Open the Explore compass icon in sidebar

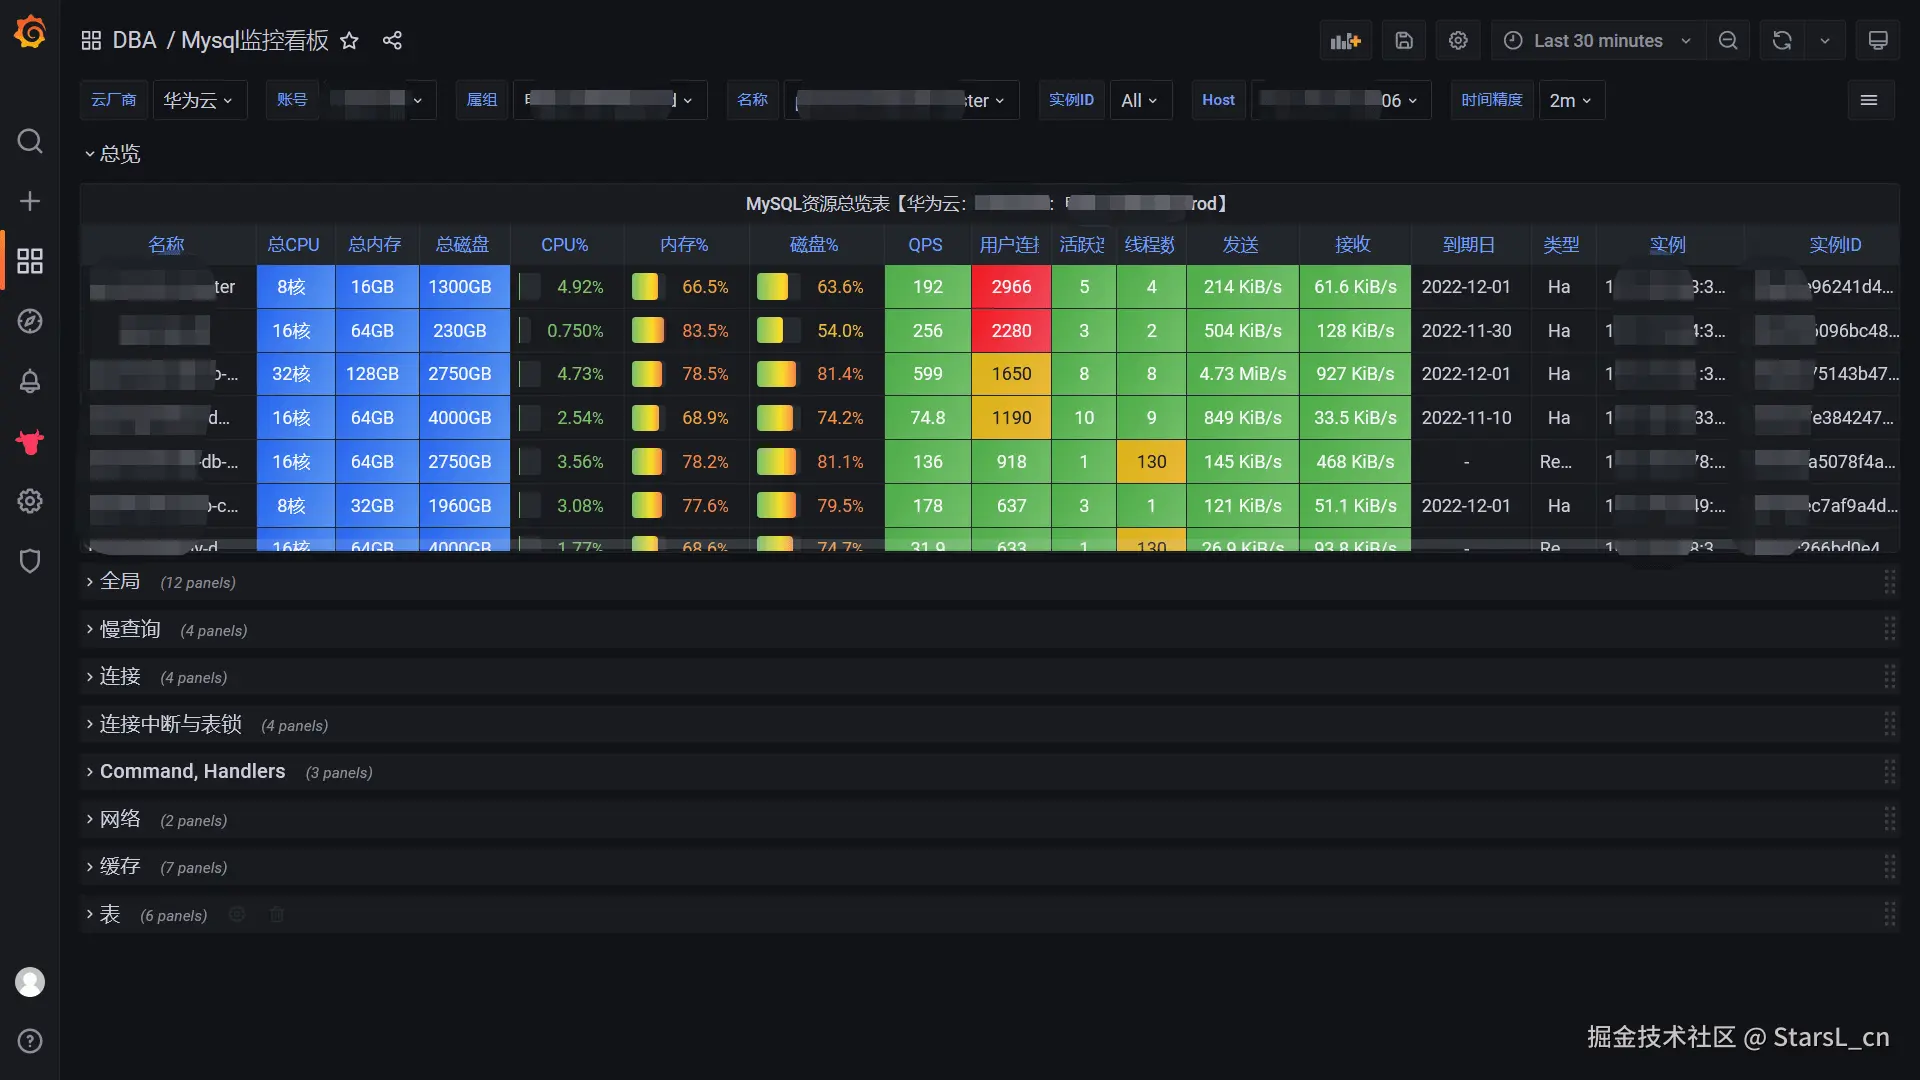pos(30,321)
